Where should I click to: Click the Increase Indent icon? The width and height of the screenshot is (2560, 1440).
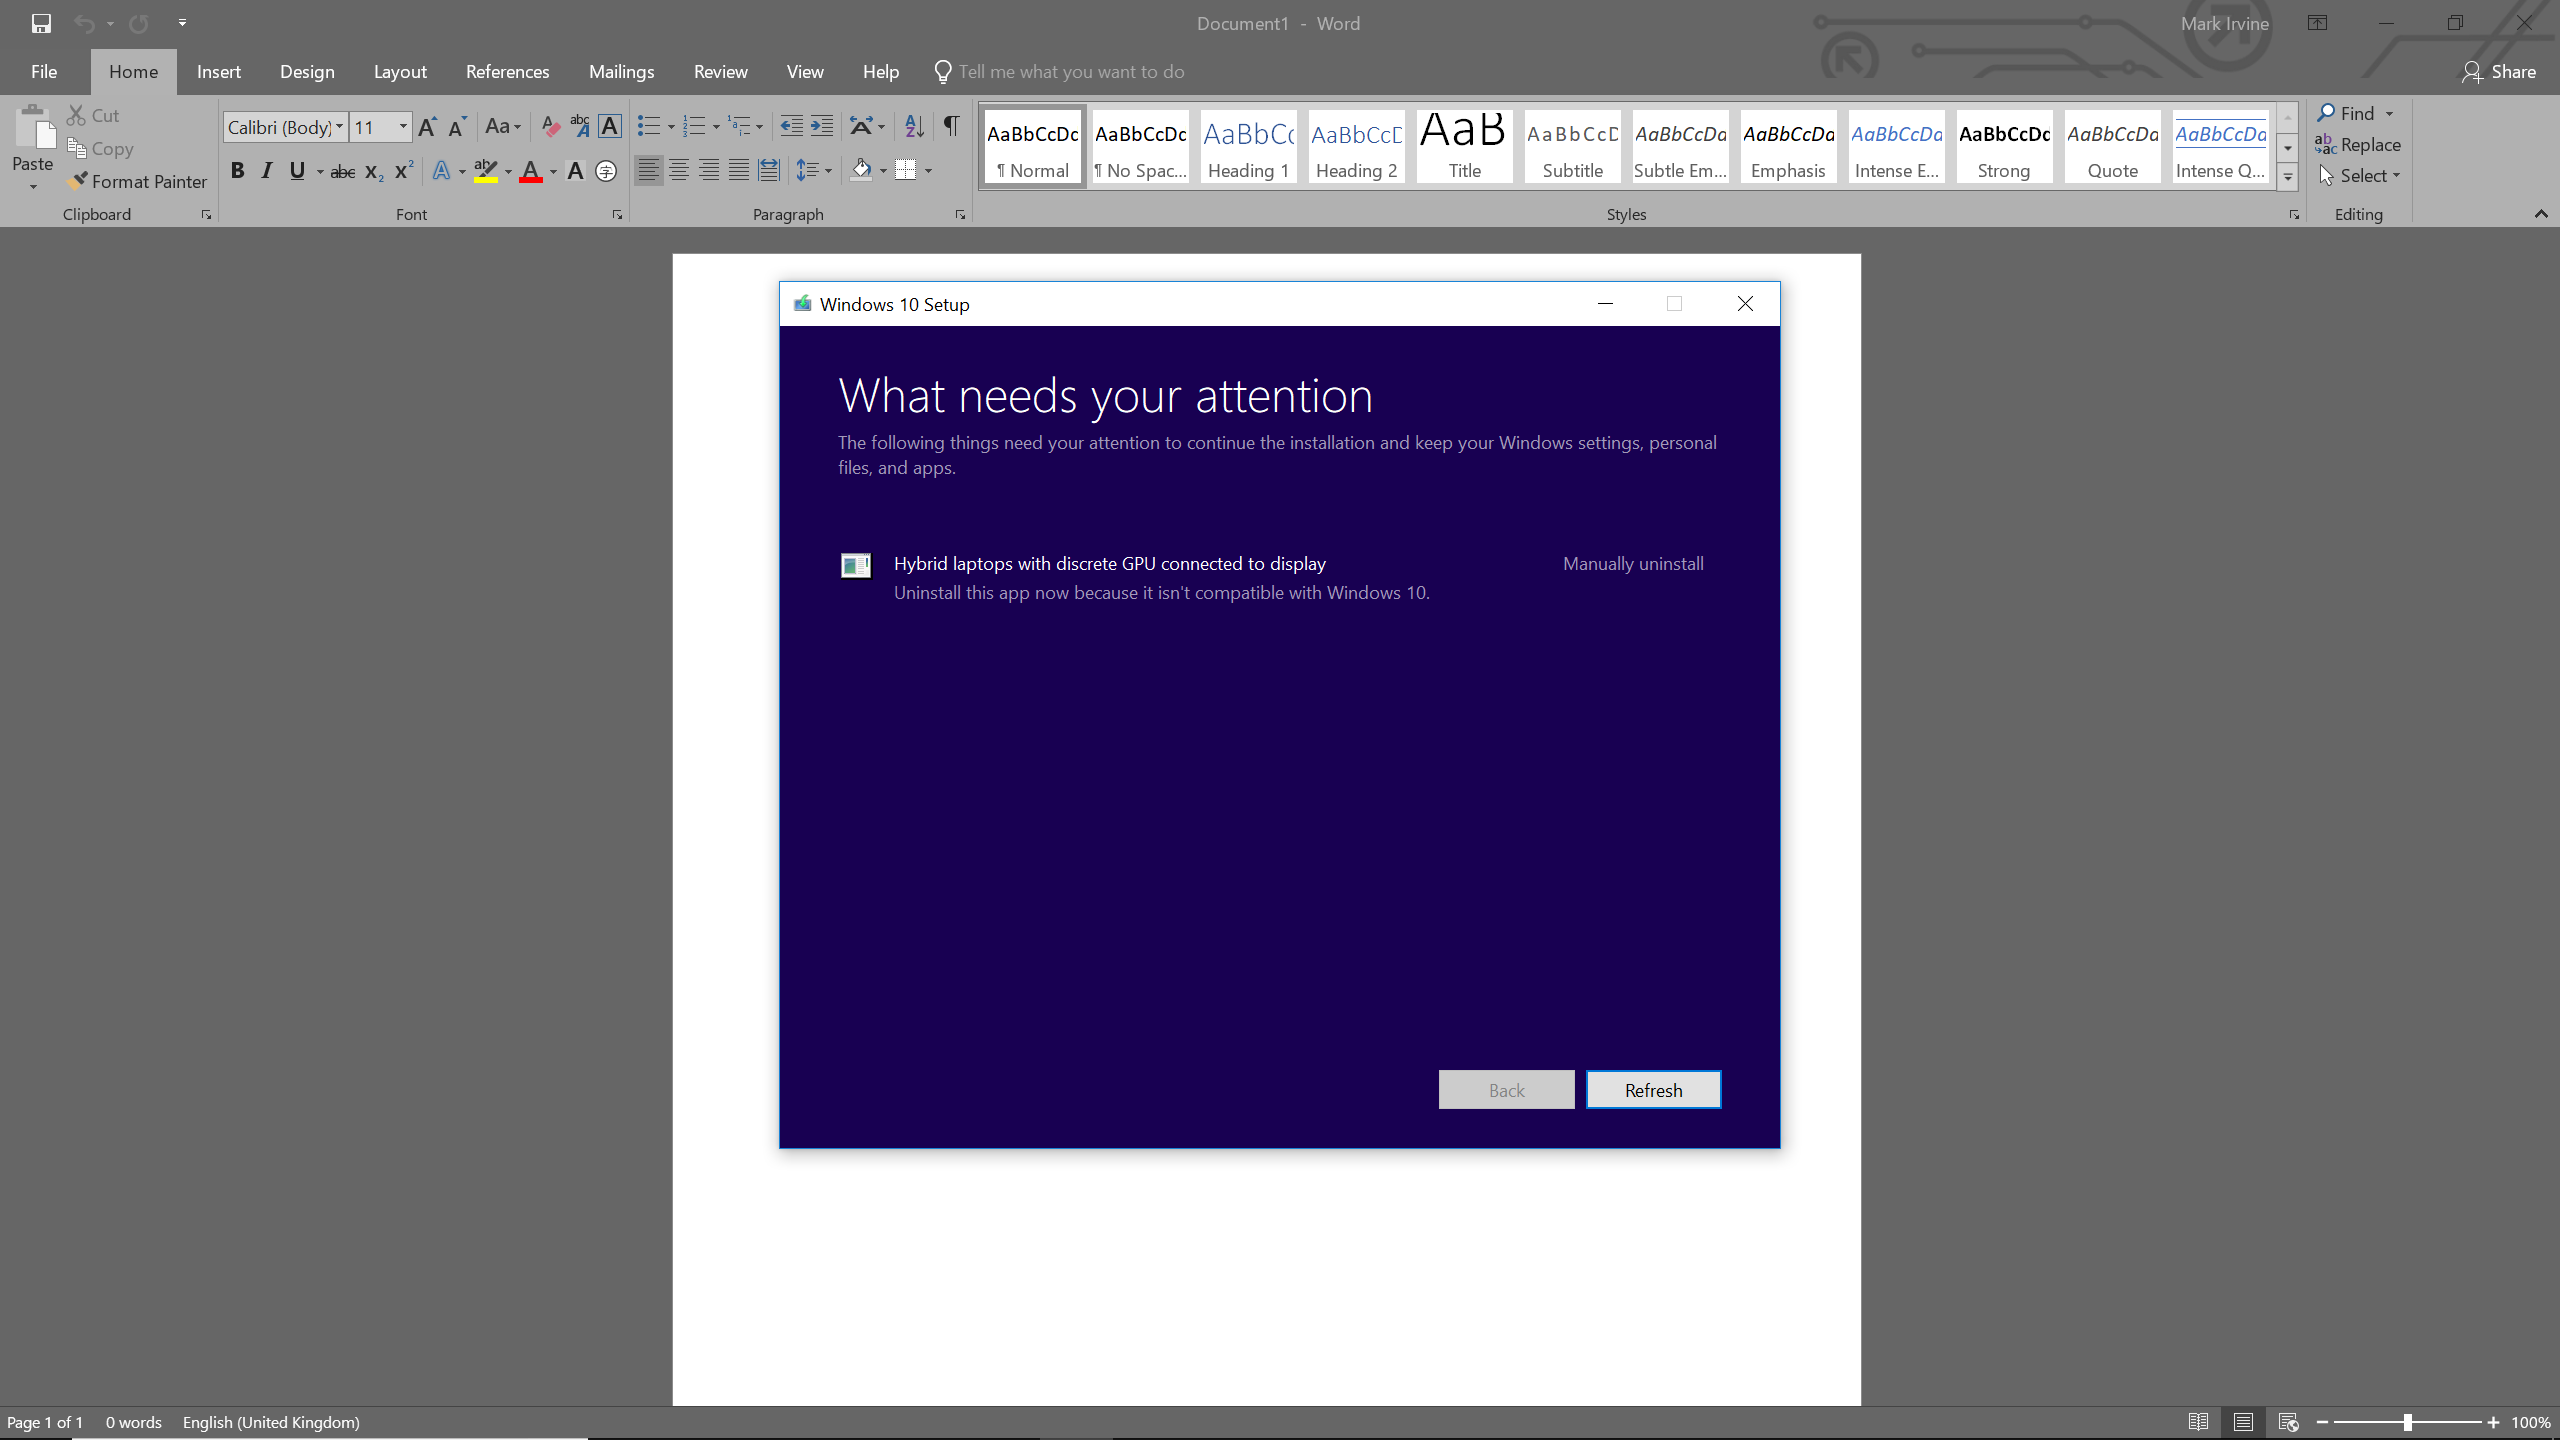pyautogui.click(x=822, y=126)
